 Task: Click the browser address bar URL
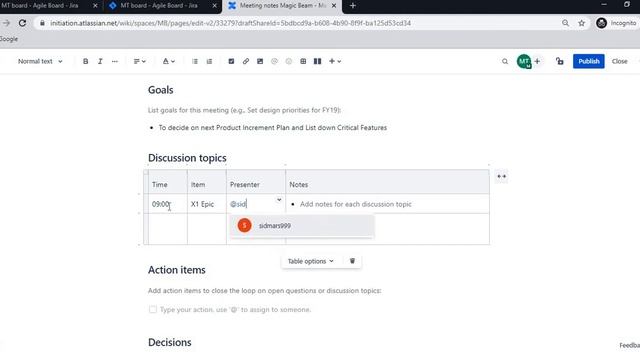(230, 23)
